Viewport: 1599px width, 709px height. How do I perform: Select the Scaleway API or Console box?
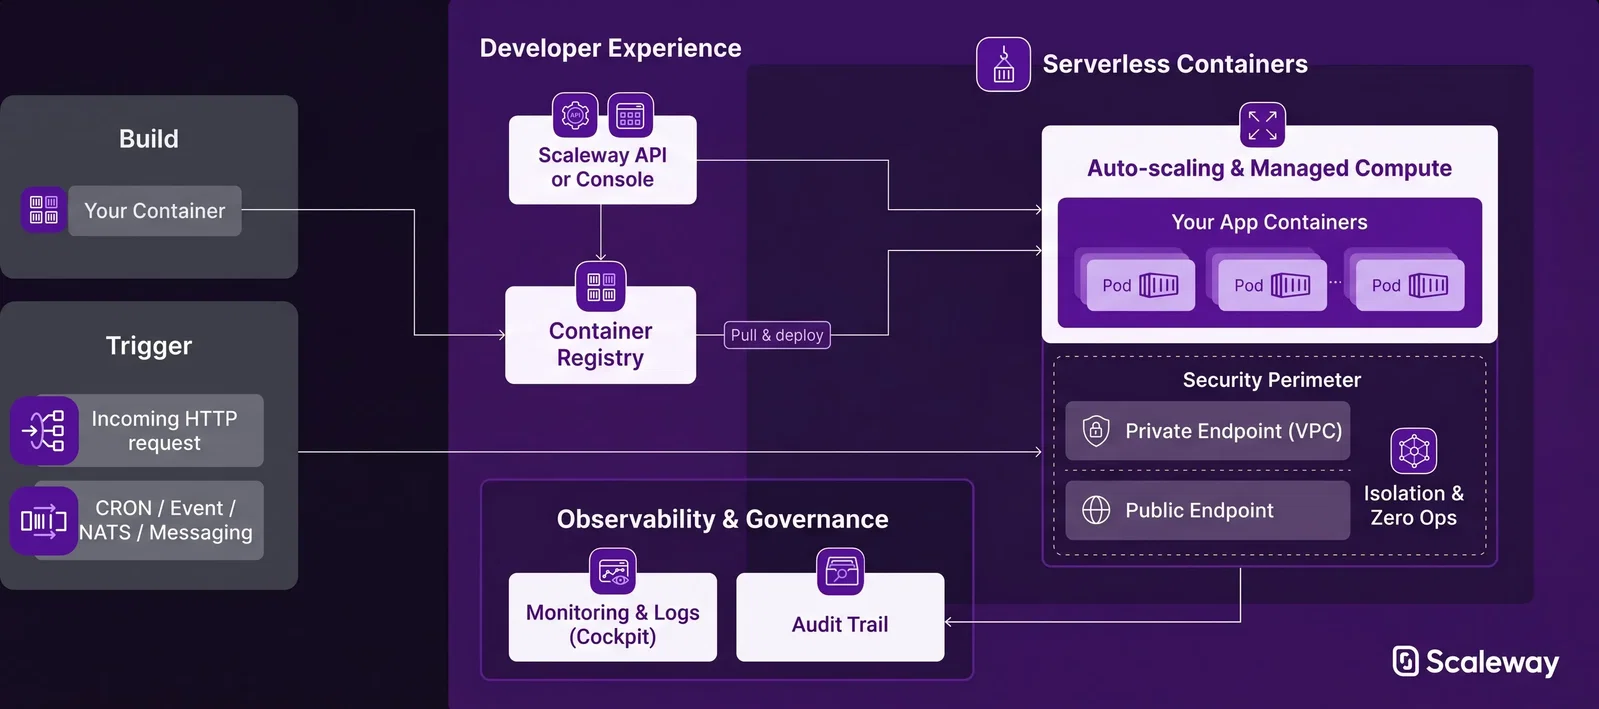603,160
